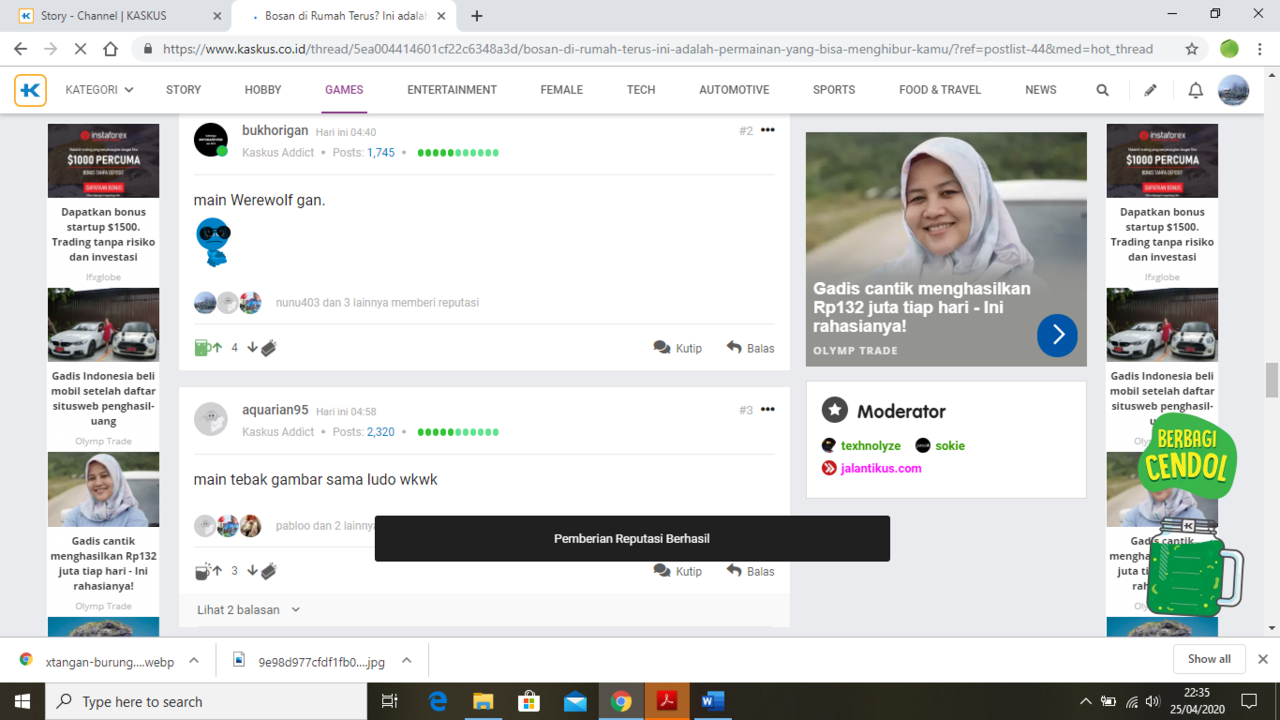Stop loading the page in Chrome
Image resolution: width=1280 pixels, height=720 pixels.
coord(80,49)
